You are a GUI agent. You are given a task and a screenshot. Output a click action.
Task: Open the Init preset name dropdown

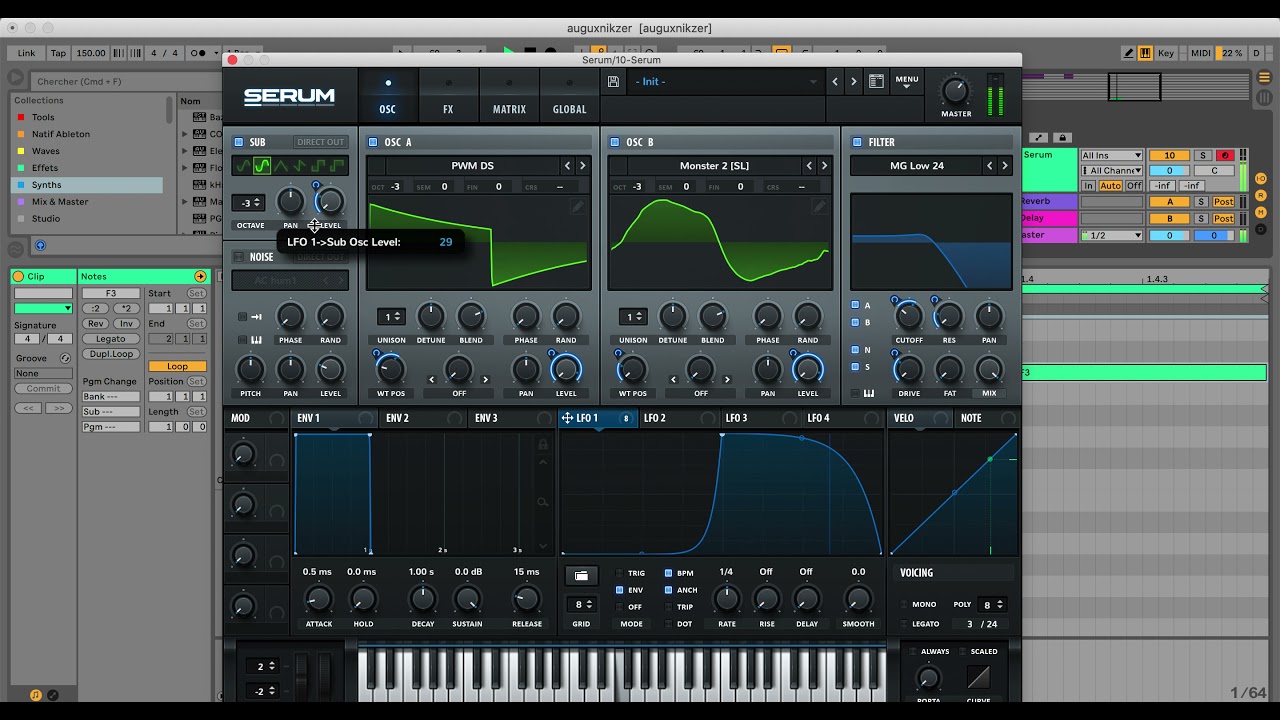click(726, 82)
